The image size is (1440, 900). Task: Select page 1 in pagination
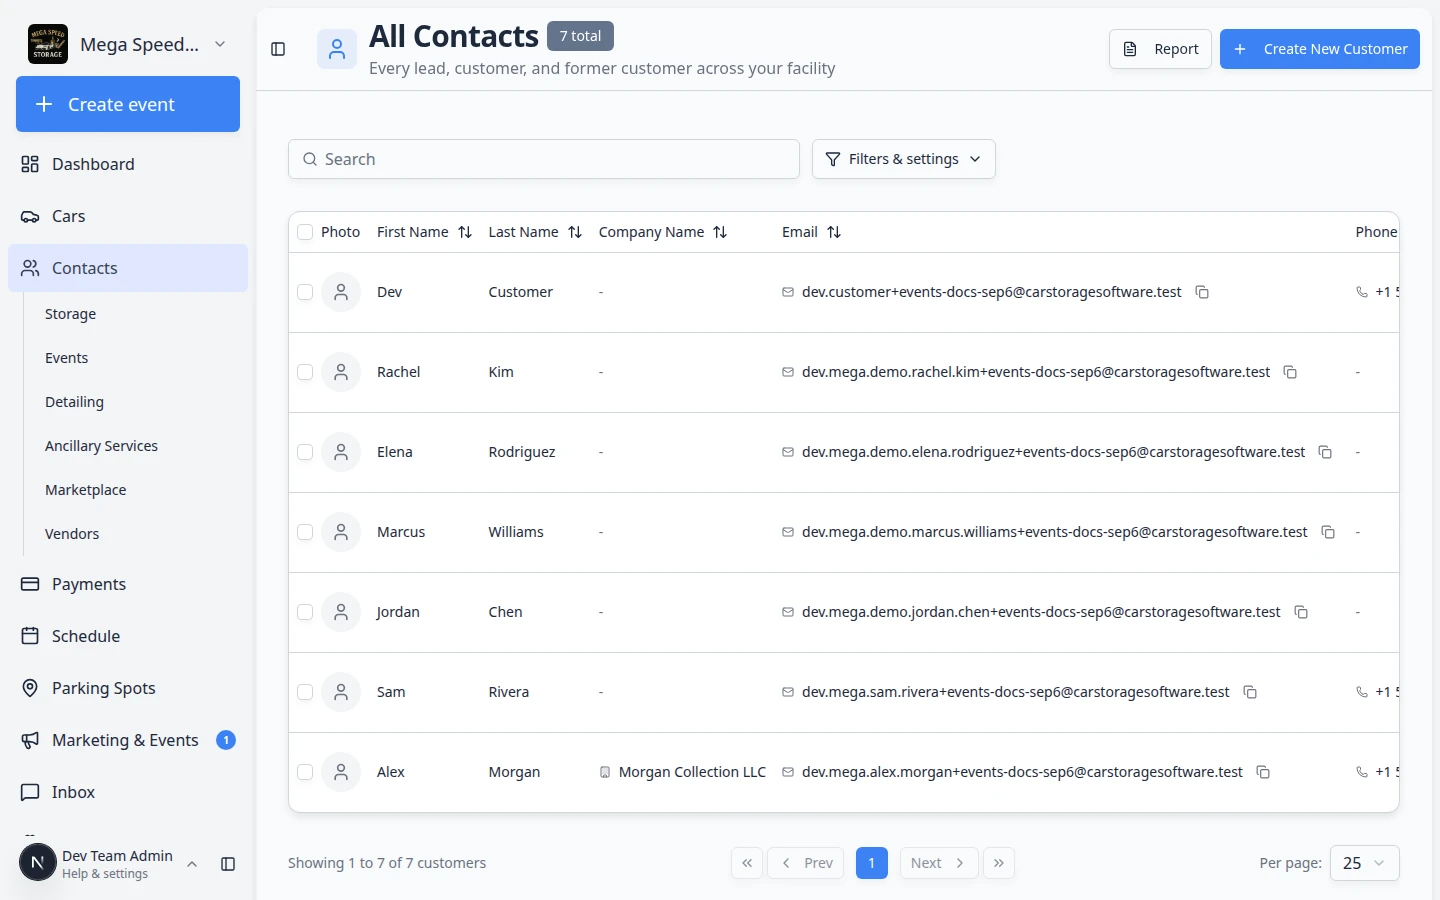click(872, 863)
